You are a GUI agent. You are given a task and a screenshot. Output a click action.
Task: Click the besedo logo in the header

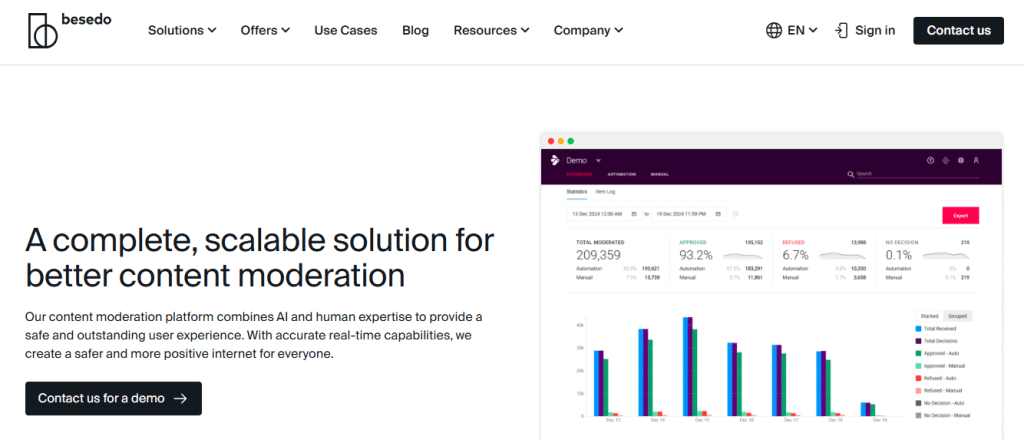tap(69, 30)
